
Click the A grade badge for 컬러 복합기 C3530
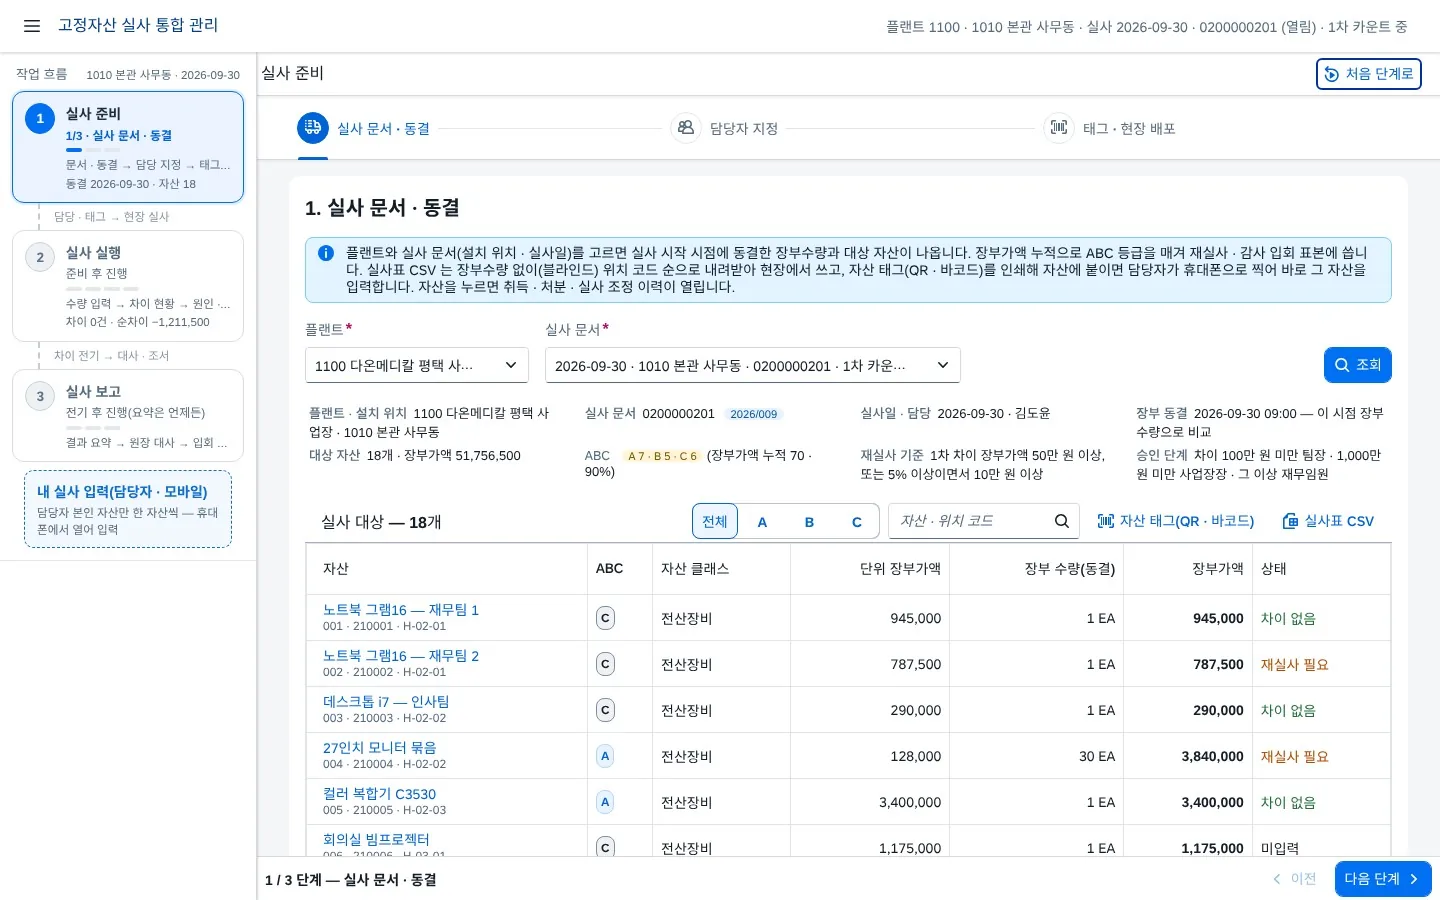click(x=605, y=802)
